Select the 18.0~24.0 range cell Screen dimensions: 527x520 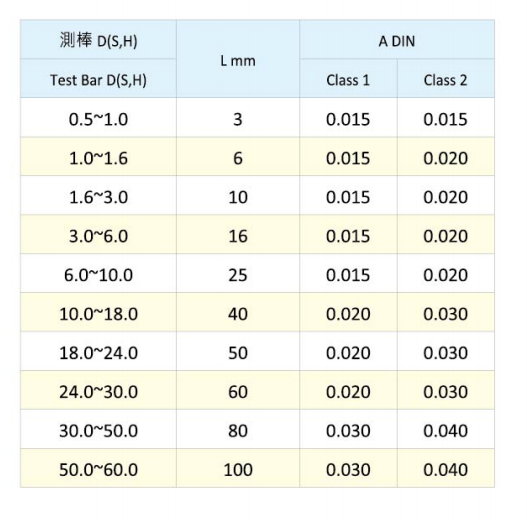coord(98,352)
